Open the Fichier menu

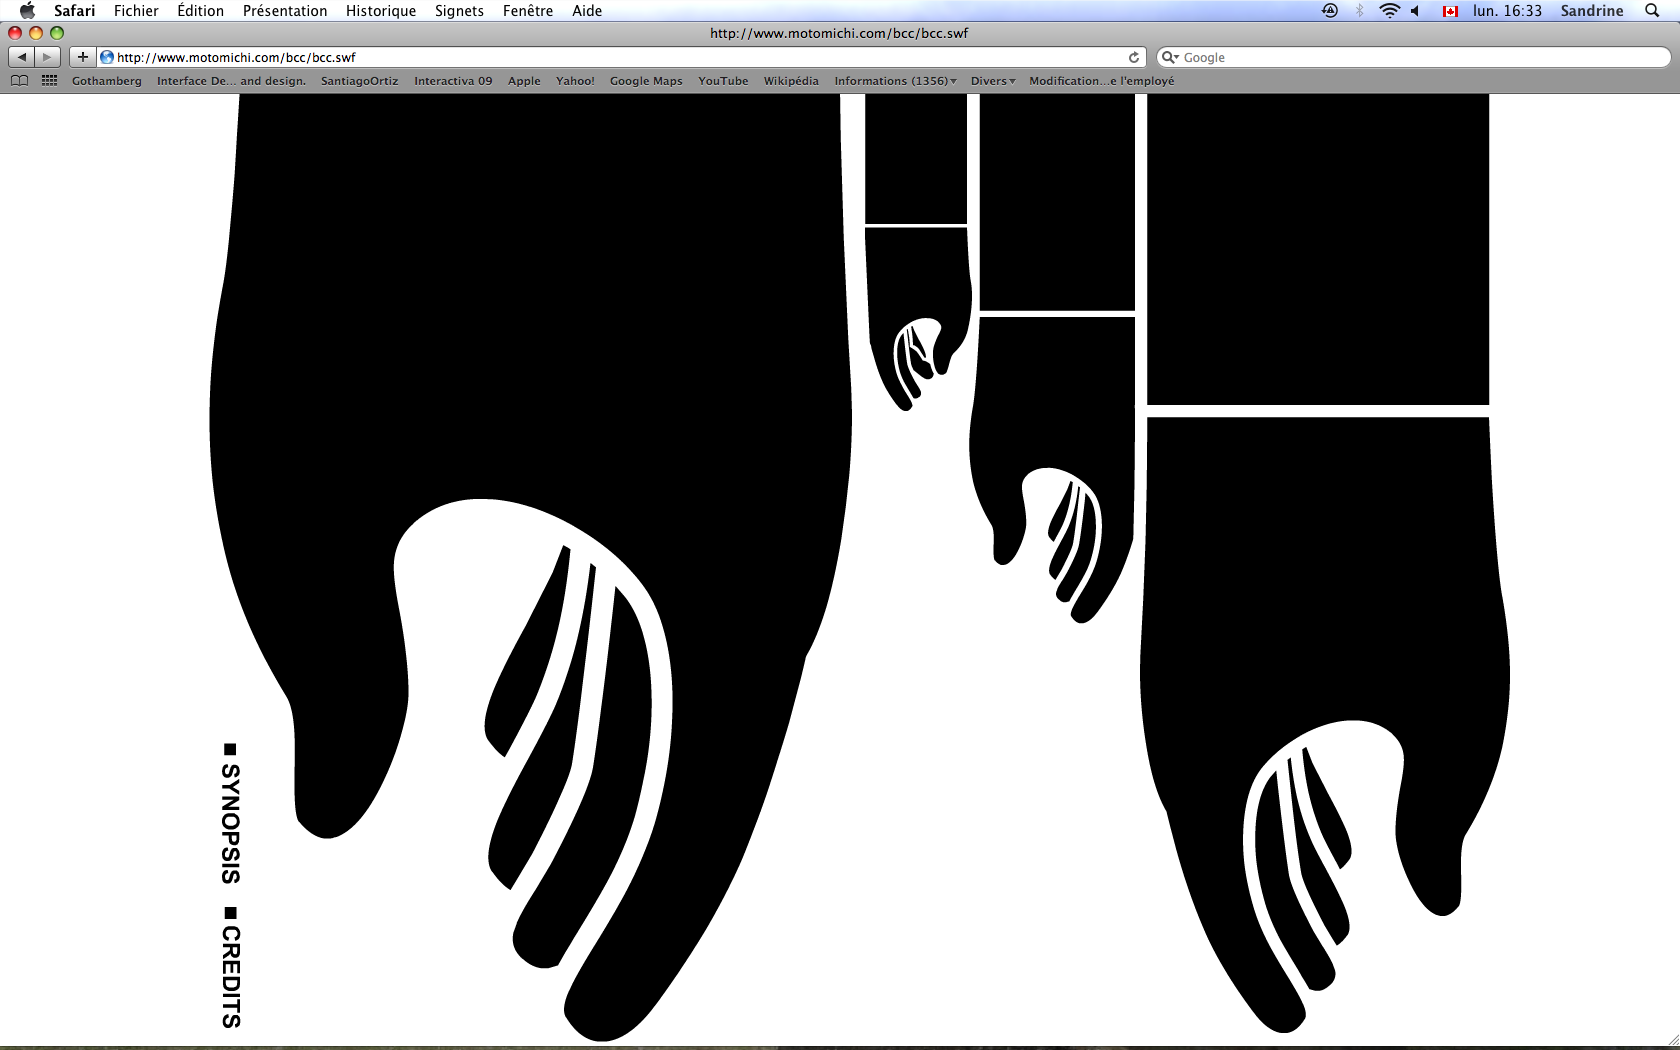136,11
